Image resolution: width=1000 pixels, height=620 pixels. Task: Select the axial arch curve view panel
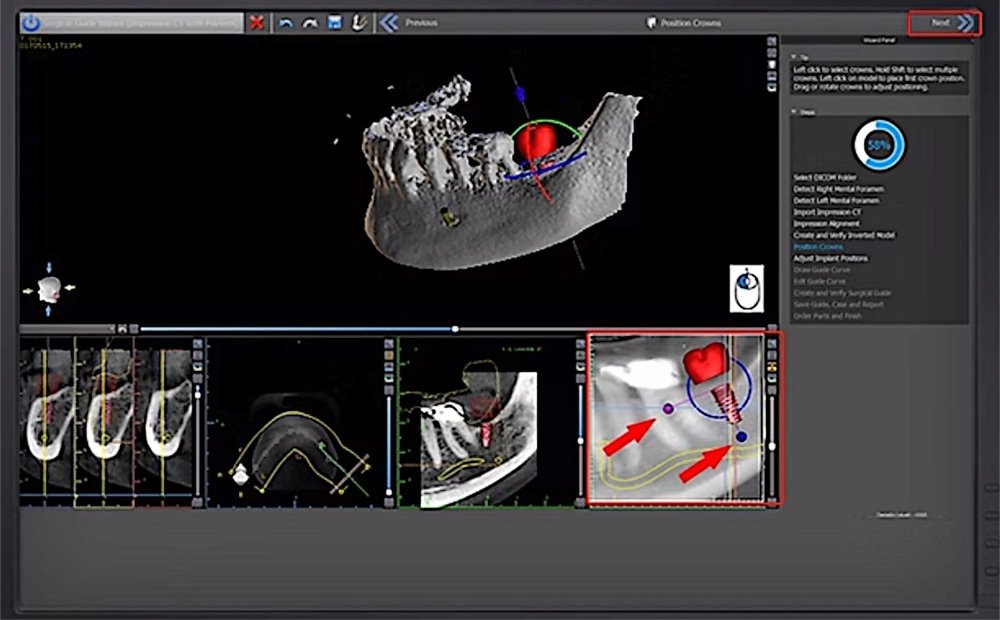(295, 422)
